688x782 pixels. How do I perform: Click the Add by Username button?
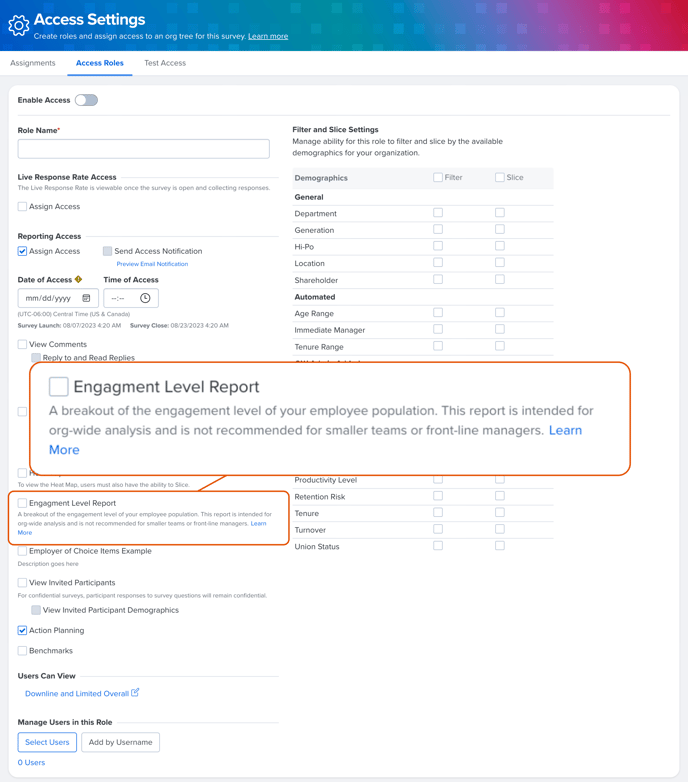pos(121,742)
